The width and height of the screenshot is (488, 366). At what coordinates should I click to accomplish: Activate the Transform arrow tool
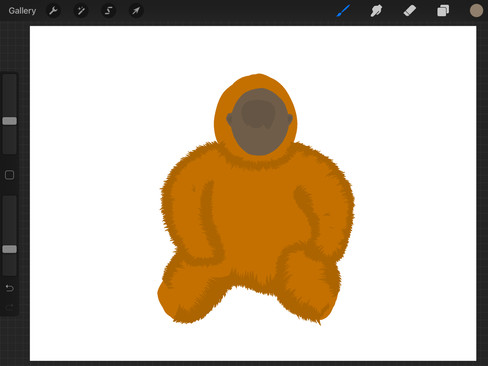[136, 11]
